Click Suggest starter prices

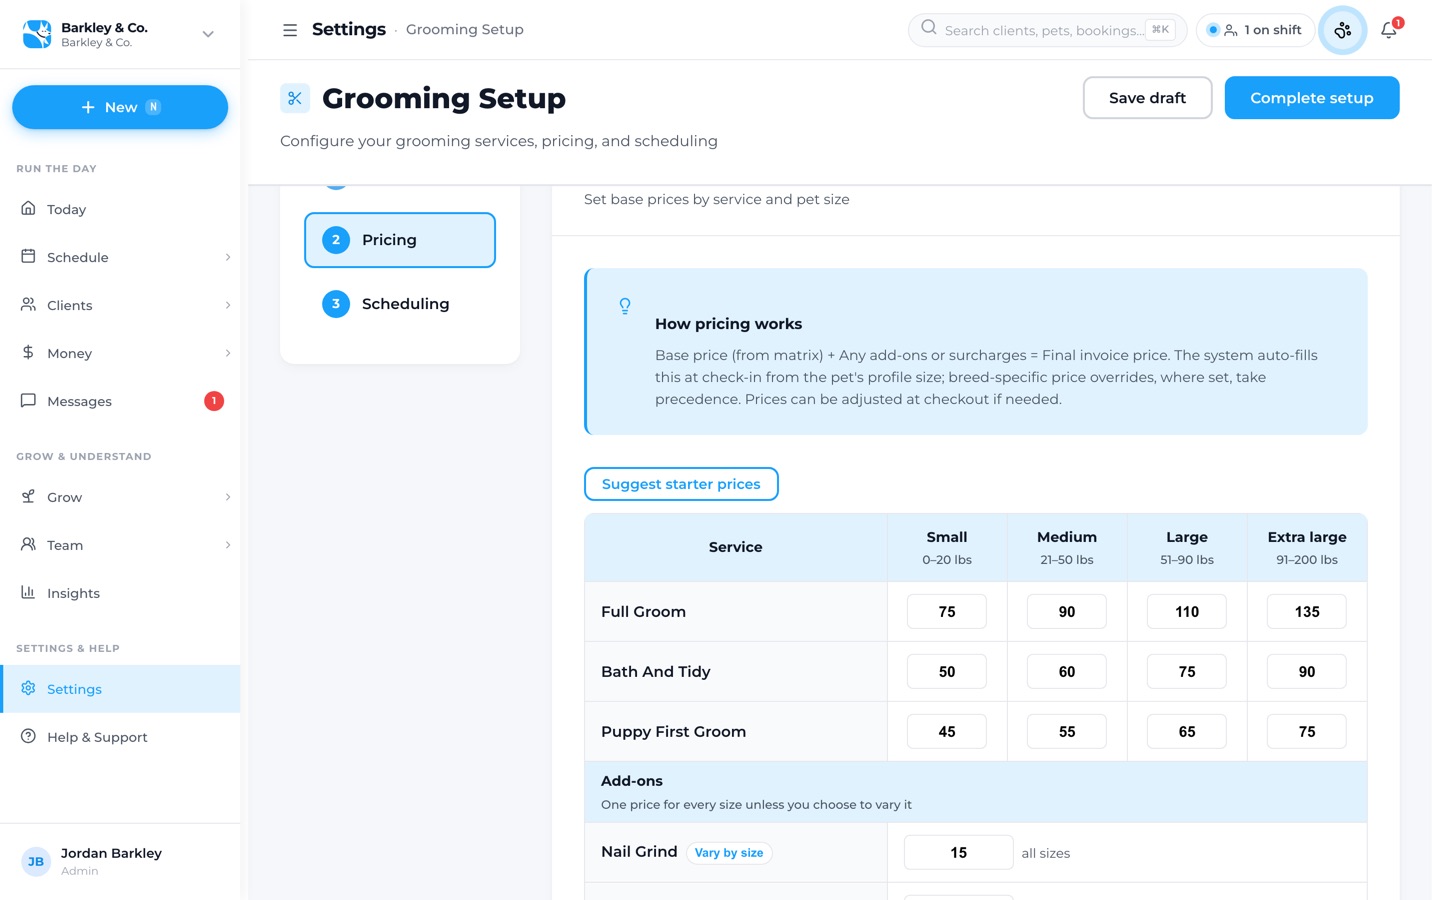(x=681, y=484)
